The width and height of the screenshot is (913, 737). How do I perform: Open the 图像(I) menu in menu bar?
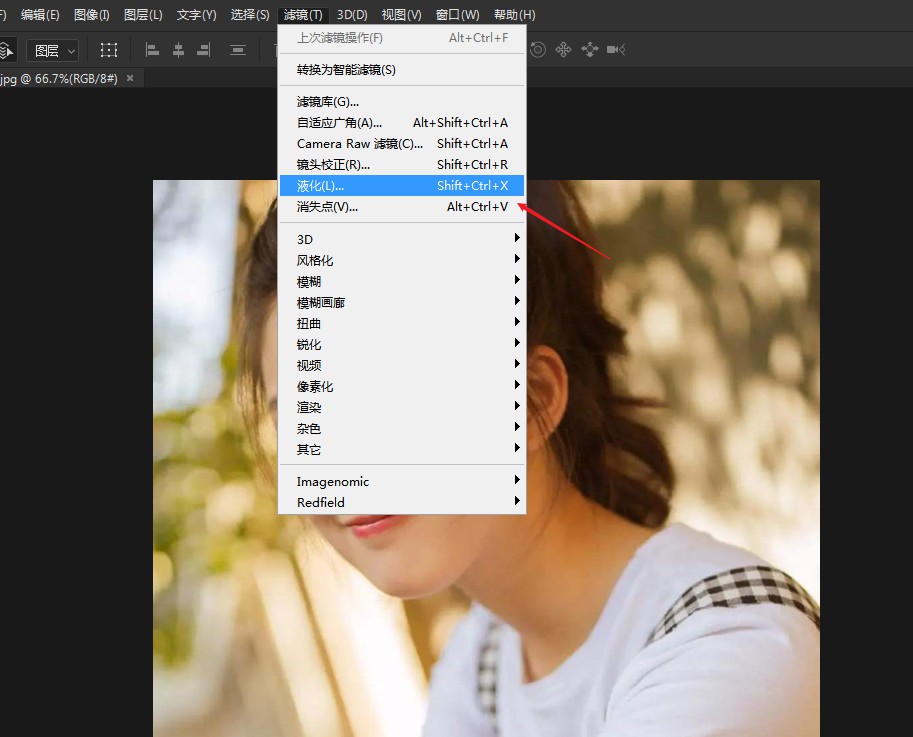click(92, 15)
